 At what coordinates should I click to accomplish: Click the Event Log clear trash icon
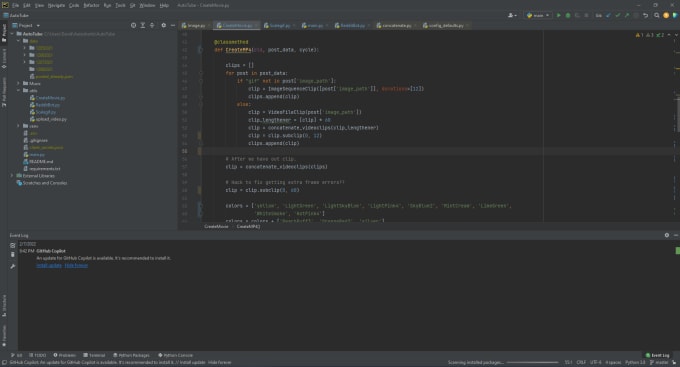(13, 255)
